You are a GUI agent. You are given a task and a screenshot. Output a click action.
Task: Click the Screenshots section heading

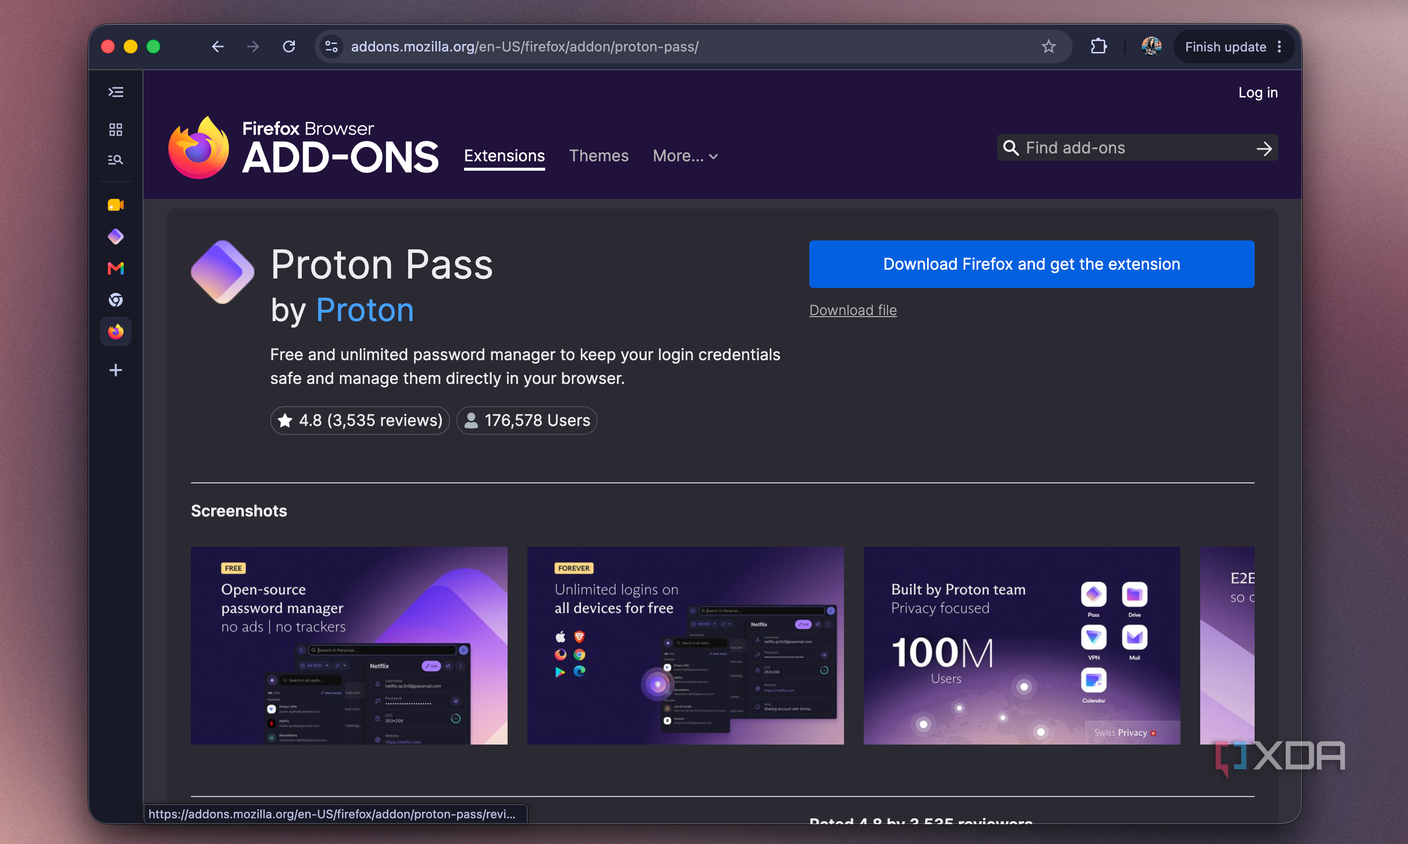point(239,511)
